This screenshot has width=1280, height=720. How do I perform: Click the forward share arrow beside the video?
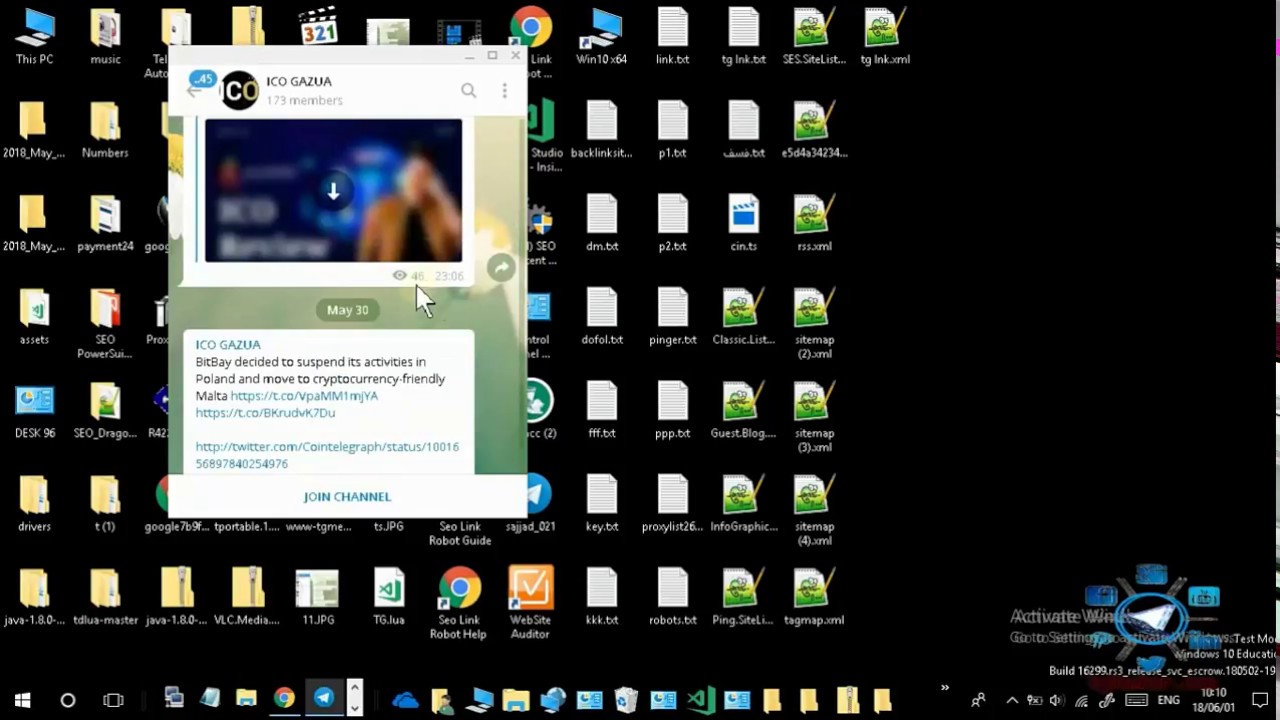tap(501, 268)
